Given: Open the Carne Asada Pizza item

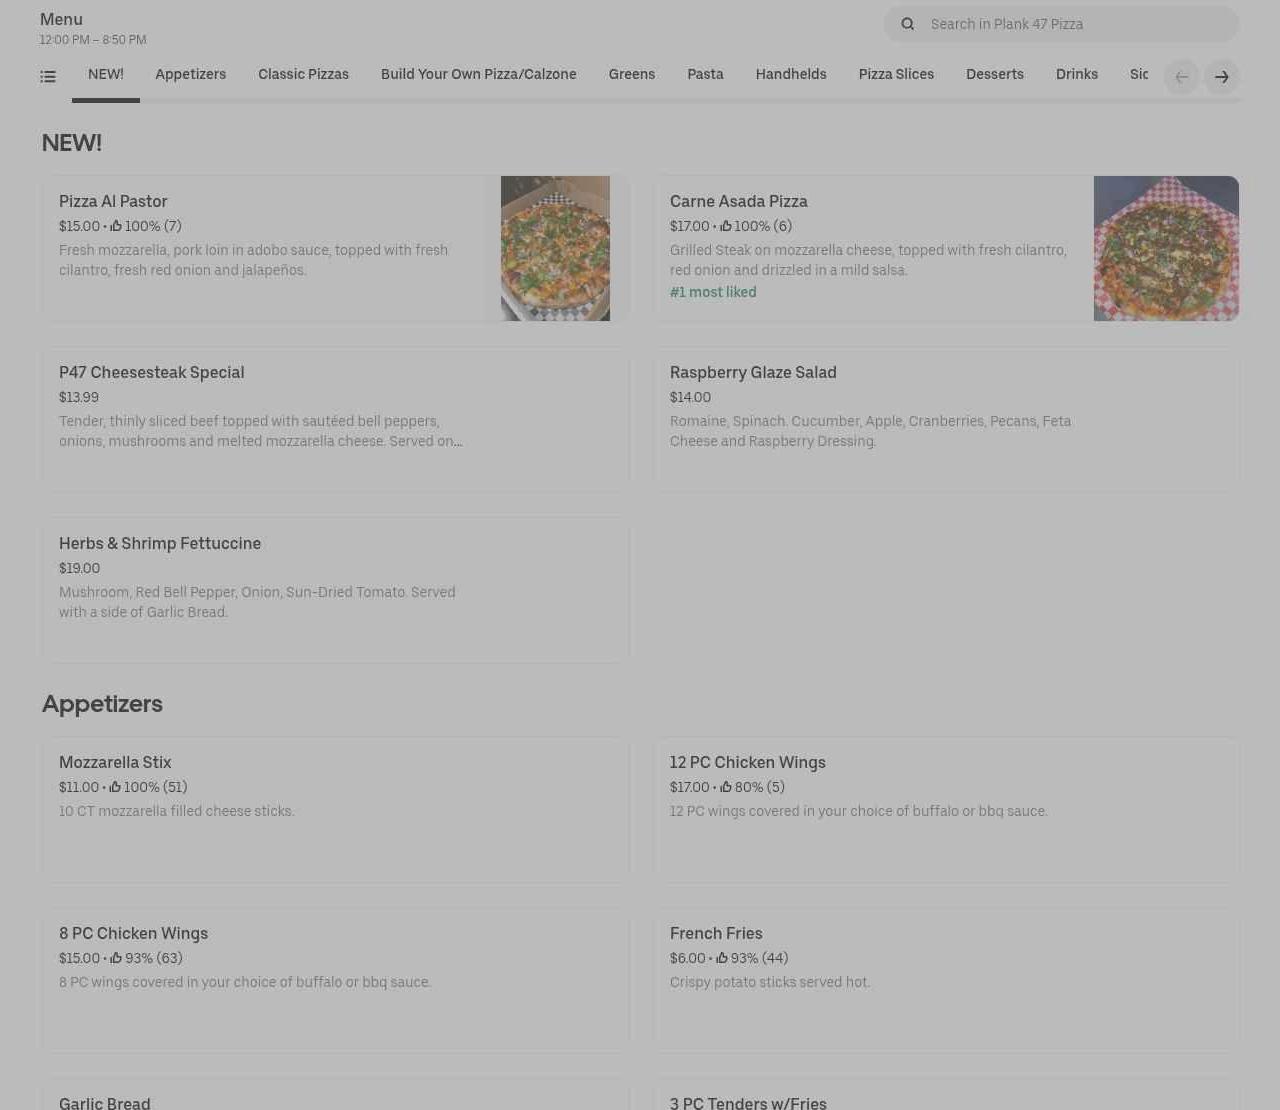Looking at the screenshot, I should pyautogui.click(x=946, y=248).
